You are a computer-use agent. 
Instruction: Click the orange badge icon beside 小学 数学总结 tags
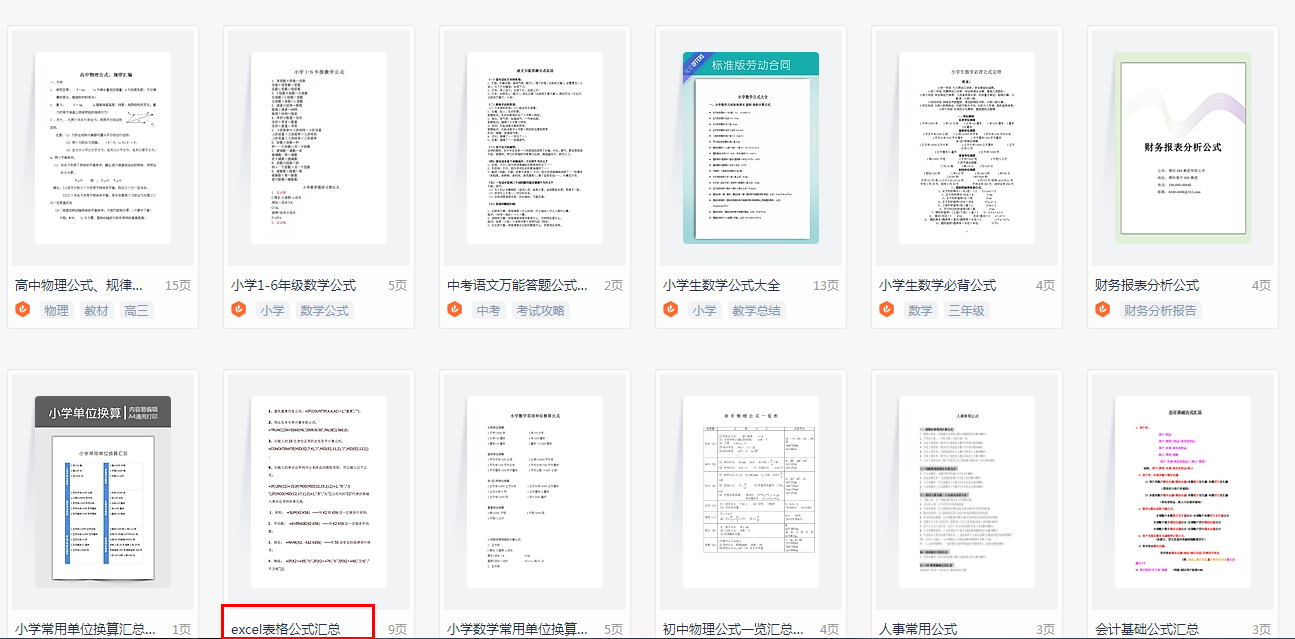pos(671,310)
